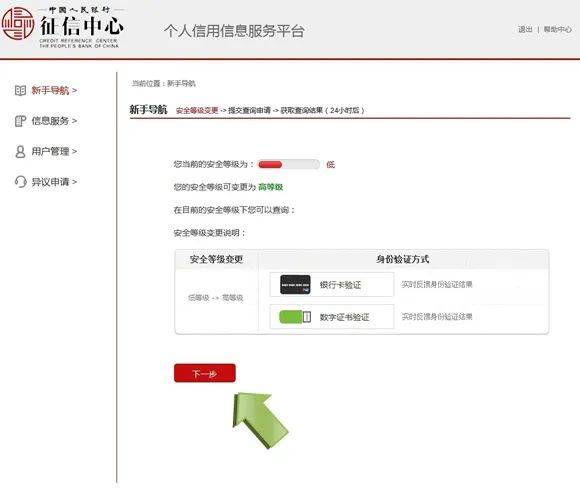The height and width of the screenshot is (493, 580).
Task: Click the book icon beside 新手导航
Action: coord(20,90)
